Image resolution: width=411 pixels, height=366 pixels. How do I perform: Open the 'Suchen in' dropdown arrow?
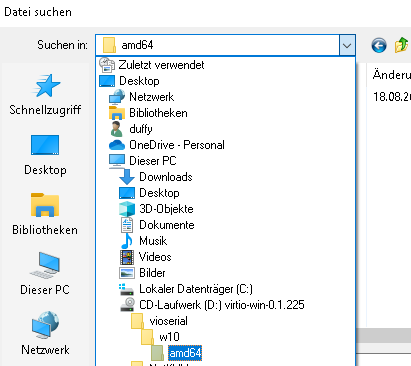tap(347, 45)
